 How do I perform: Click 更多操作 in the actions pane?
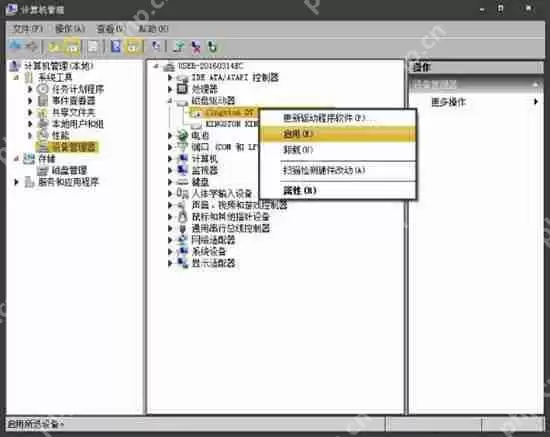click(x=448, y=102)
